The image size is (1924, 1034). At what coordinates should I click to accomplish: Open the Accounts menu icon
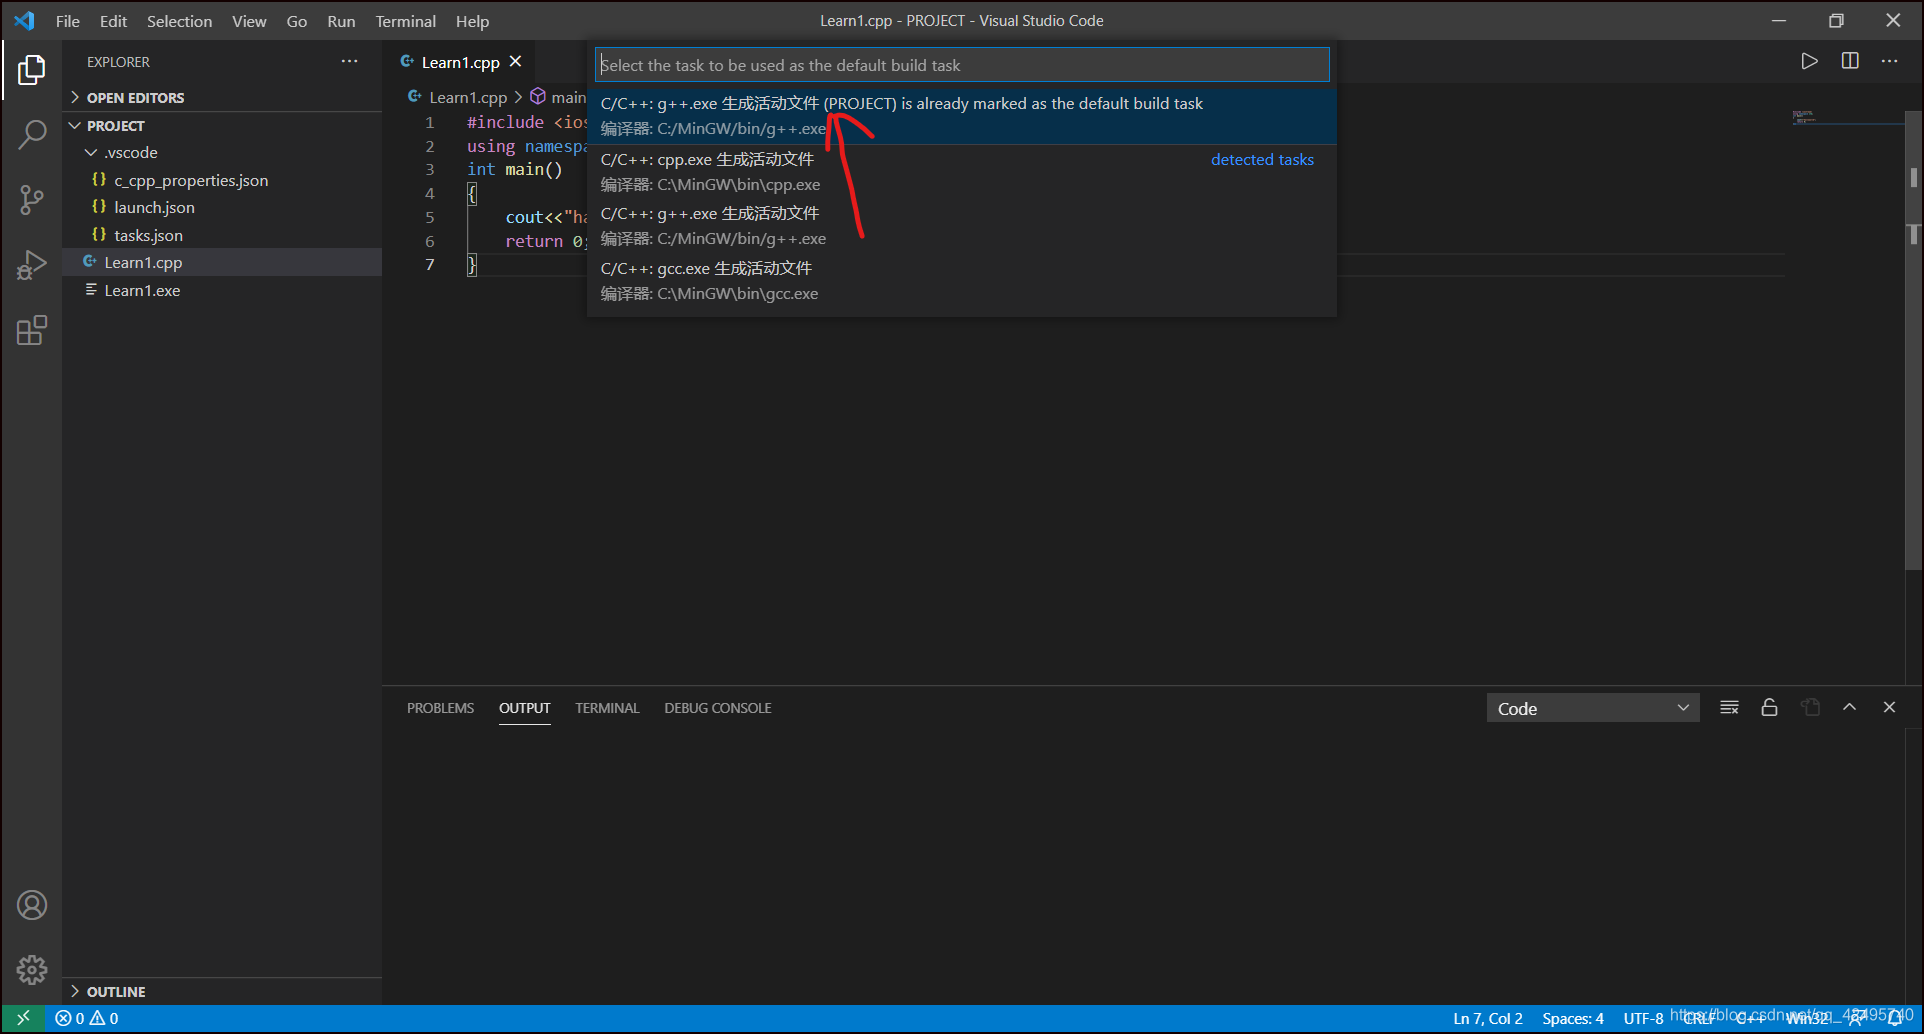[x=32, y=905]
